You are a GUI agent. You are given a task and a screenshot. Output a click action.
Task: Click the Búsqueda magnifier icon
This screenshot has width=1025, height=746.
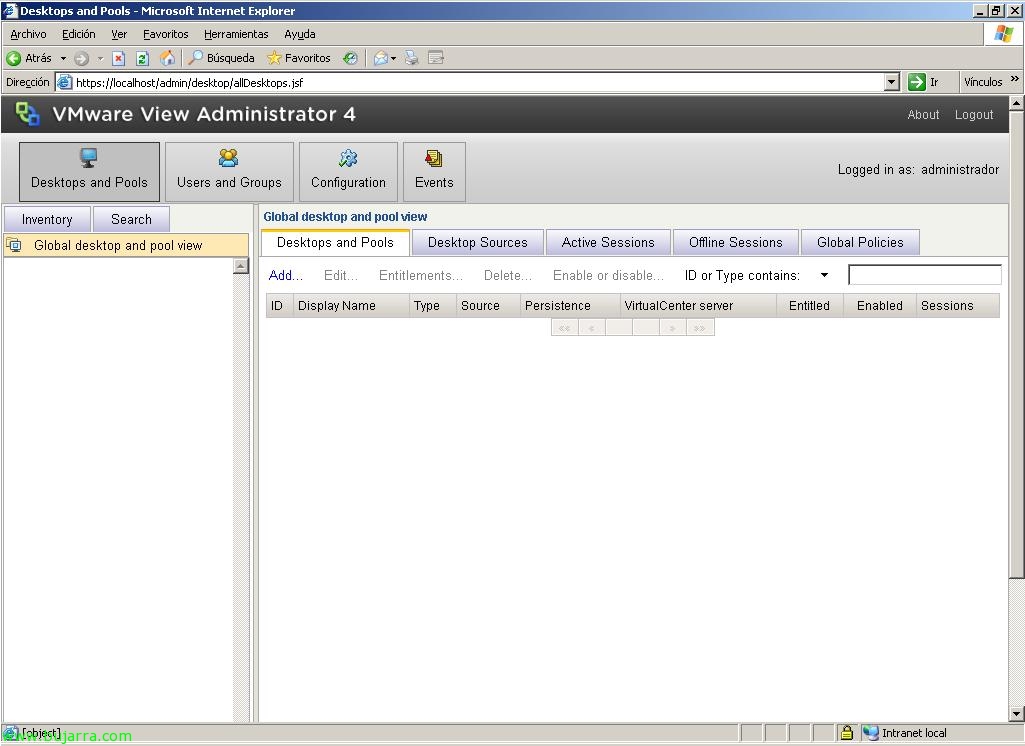pos(195,58)
